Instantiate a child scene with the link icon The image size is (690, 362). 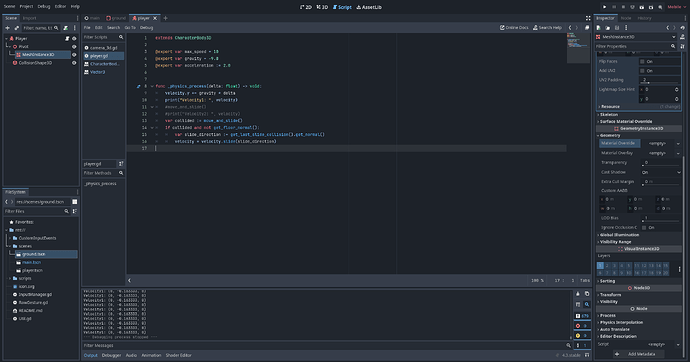pos(17,28)
